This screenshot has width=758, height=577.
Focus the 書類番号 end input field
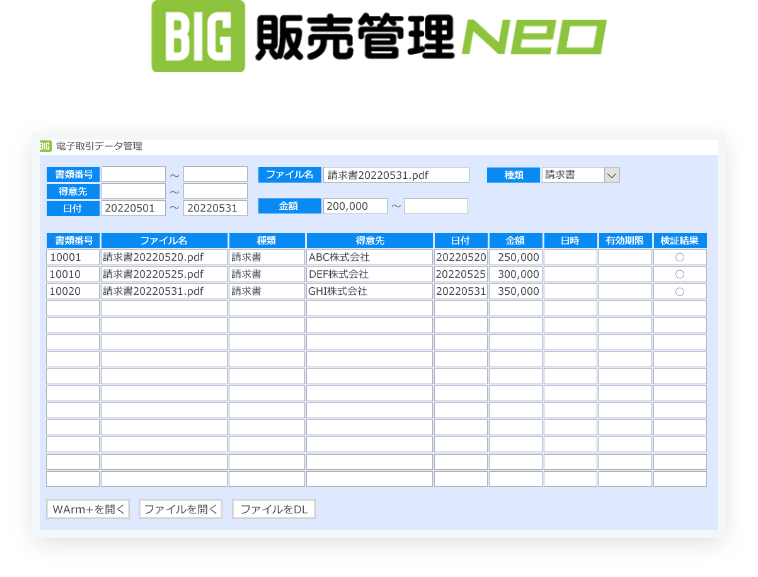click(x=216, y=174)
